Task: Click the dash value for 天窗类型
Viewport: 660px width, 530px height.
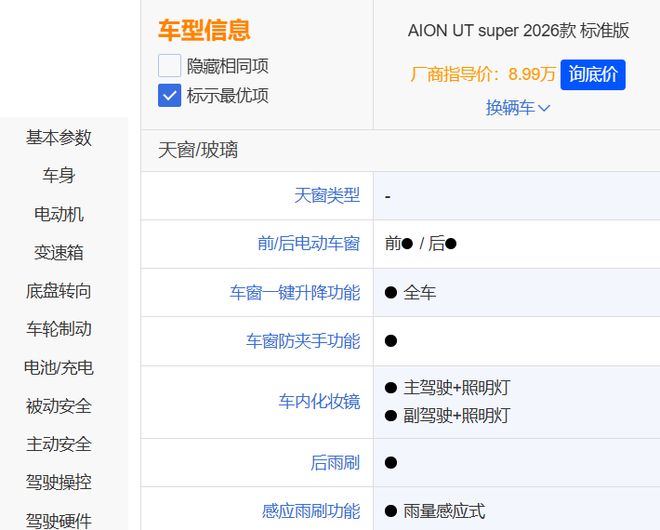Action: point(388,197)
